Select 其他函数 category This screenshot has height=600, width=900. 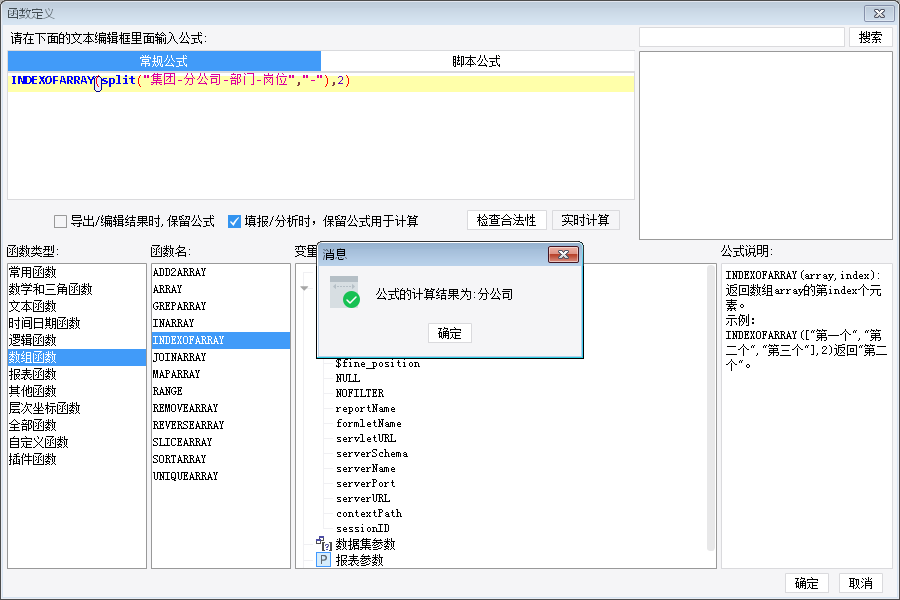click(x=76, y=391)
